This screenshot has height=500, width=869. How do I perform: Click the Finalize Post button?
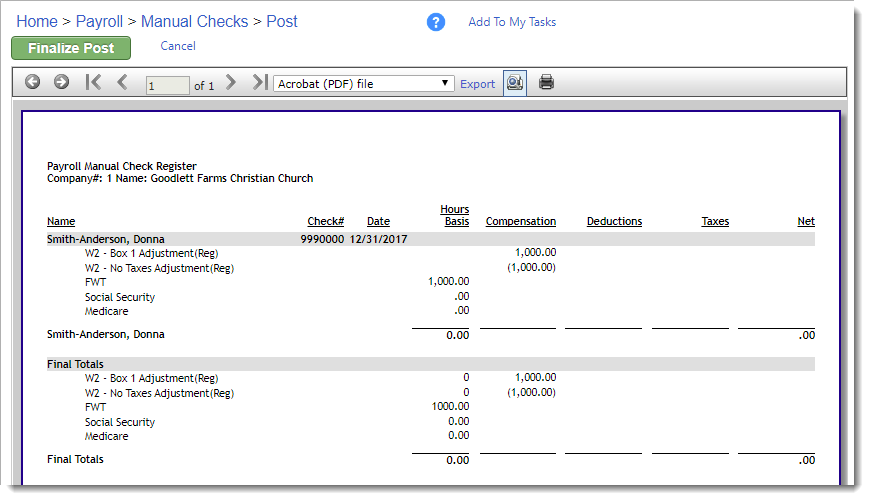tap(71, 48)
